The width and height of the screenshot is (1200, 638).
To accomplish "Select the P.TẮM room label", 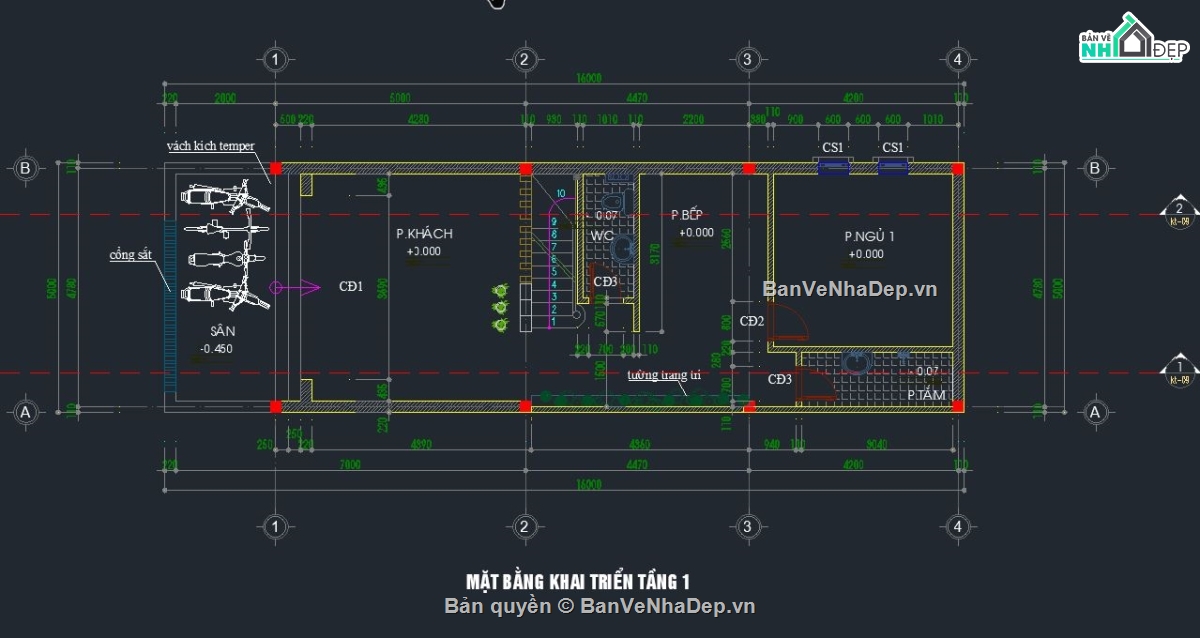I will point(927,396).
